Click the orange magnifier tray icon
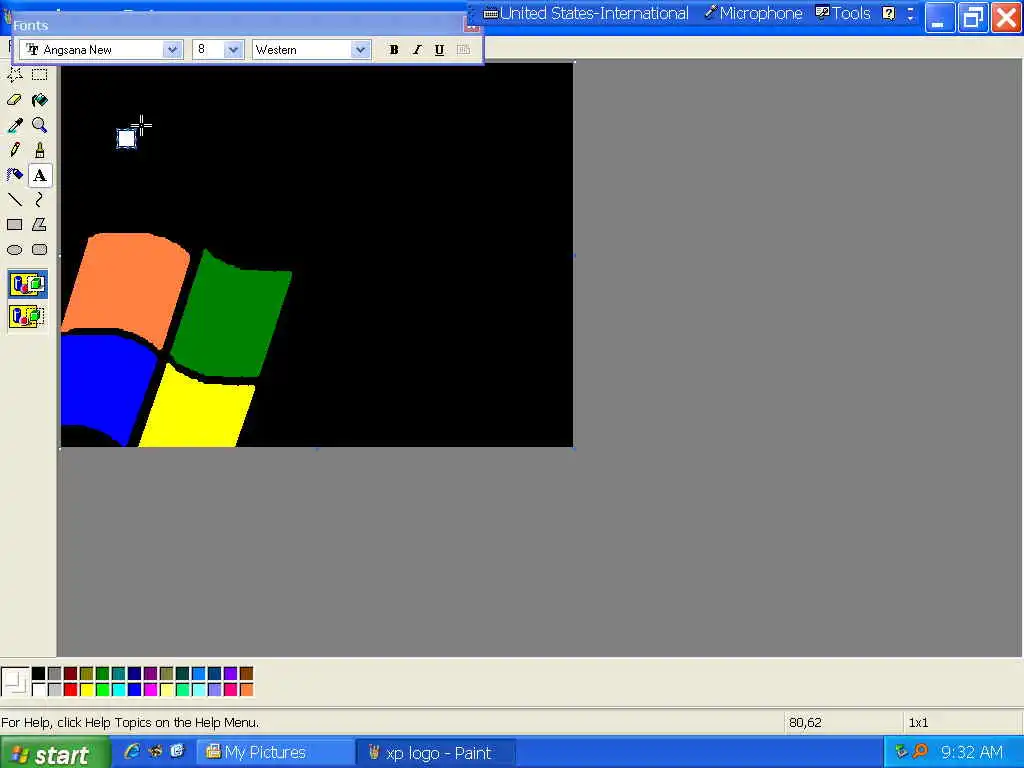The width and height of the screenshot is (1024, 768). point(920,752)
